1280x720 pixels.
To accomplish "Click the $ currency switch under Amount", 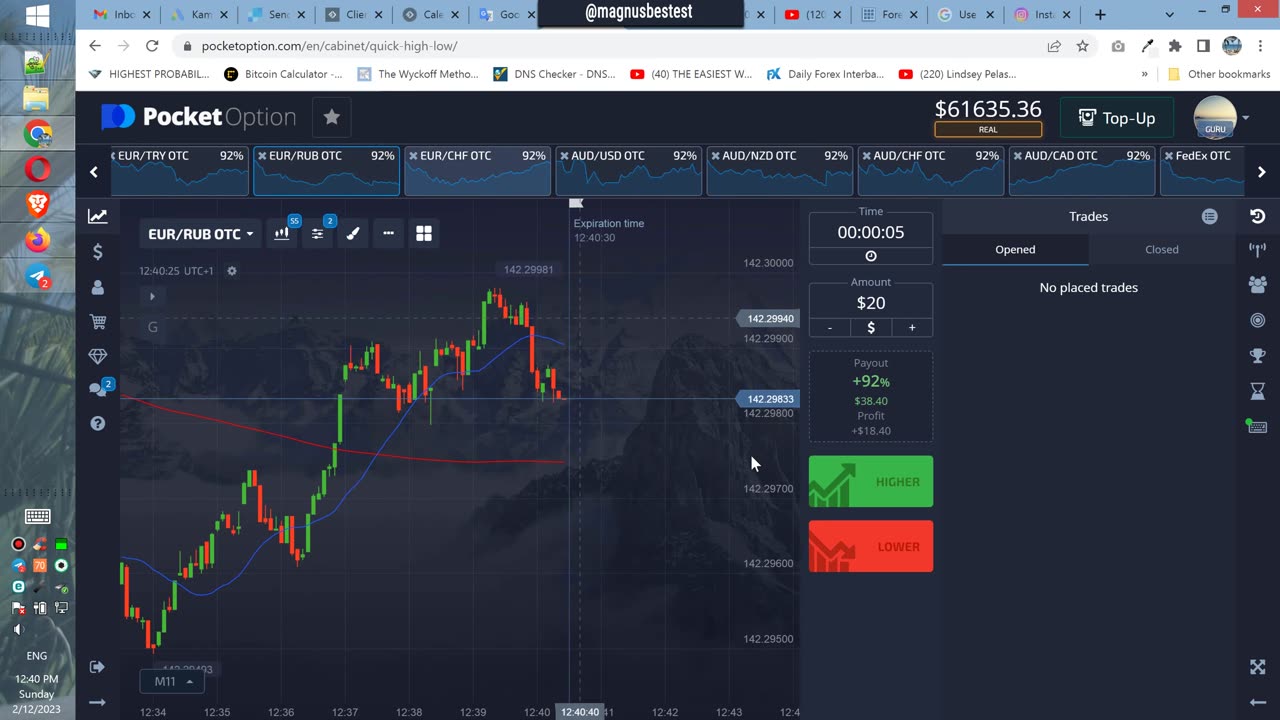I will coord(870,327).
